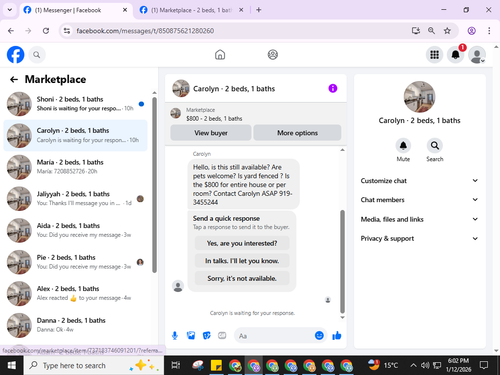The width and height of the screenshot is (500, 375).
Task: Open Alex - 2 beds, 1 baths conversation
Action: (x=75, y=293)
